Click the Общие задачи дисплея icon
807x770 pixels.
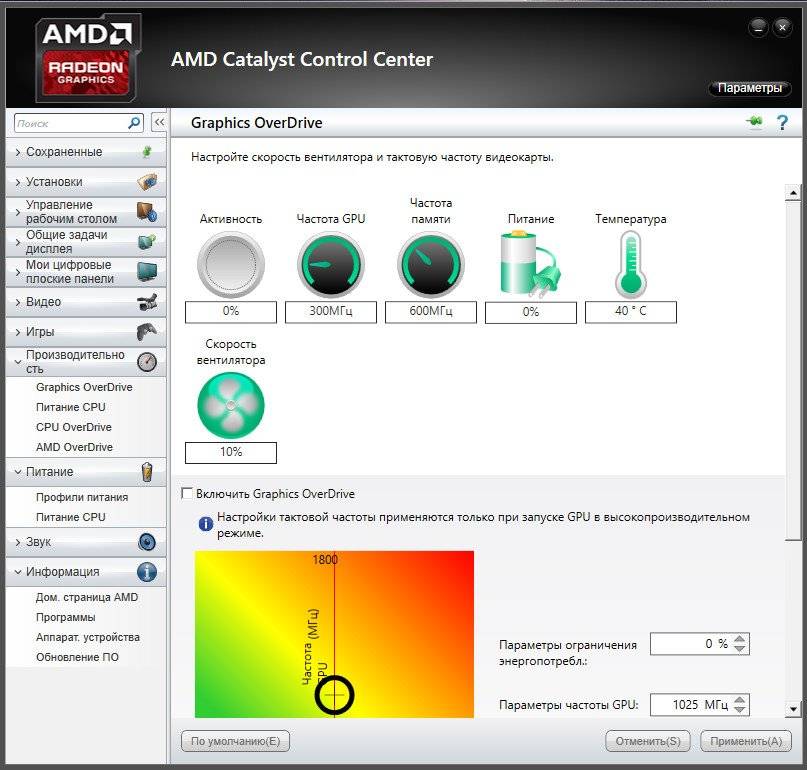[x=147, y=241]
